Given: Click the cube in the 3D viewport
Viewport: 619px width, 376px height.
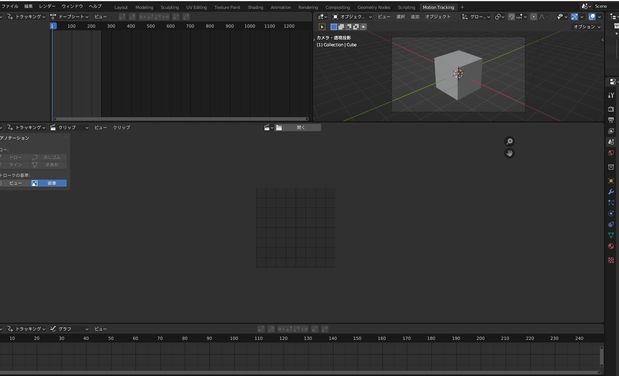Looking at the screenshot, I should pos(458,74).
